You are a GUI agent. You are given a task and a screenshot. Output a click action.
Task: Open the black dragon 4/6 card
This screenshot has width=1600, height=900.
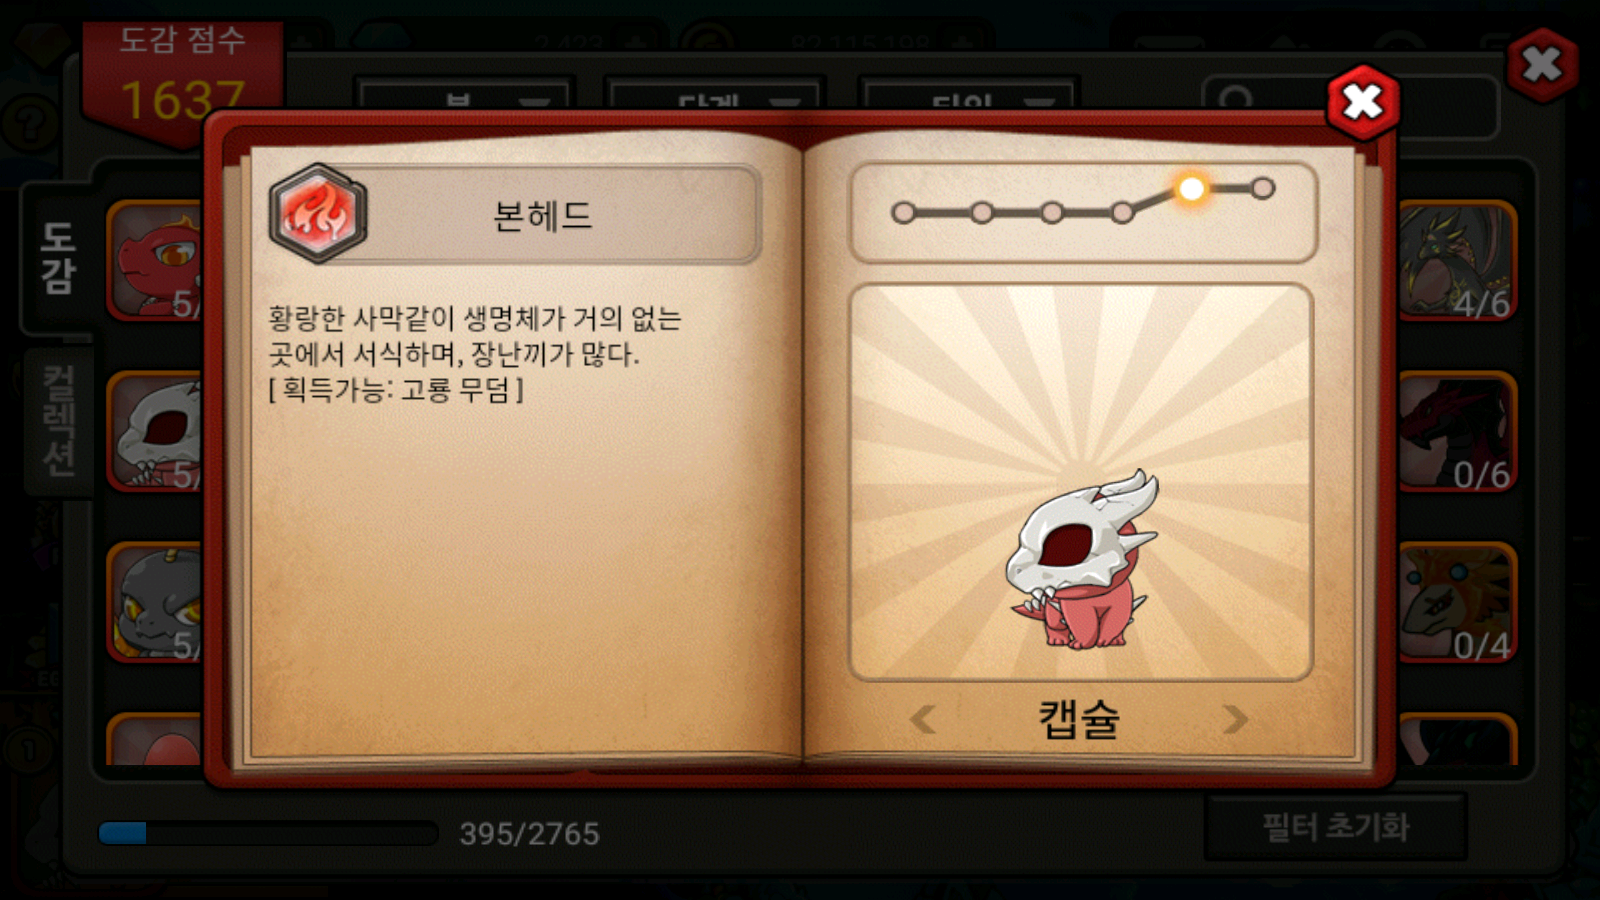[1457, 261]
